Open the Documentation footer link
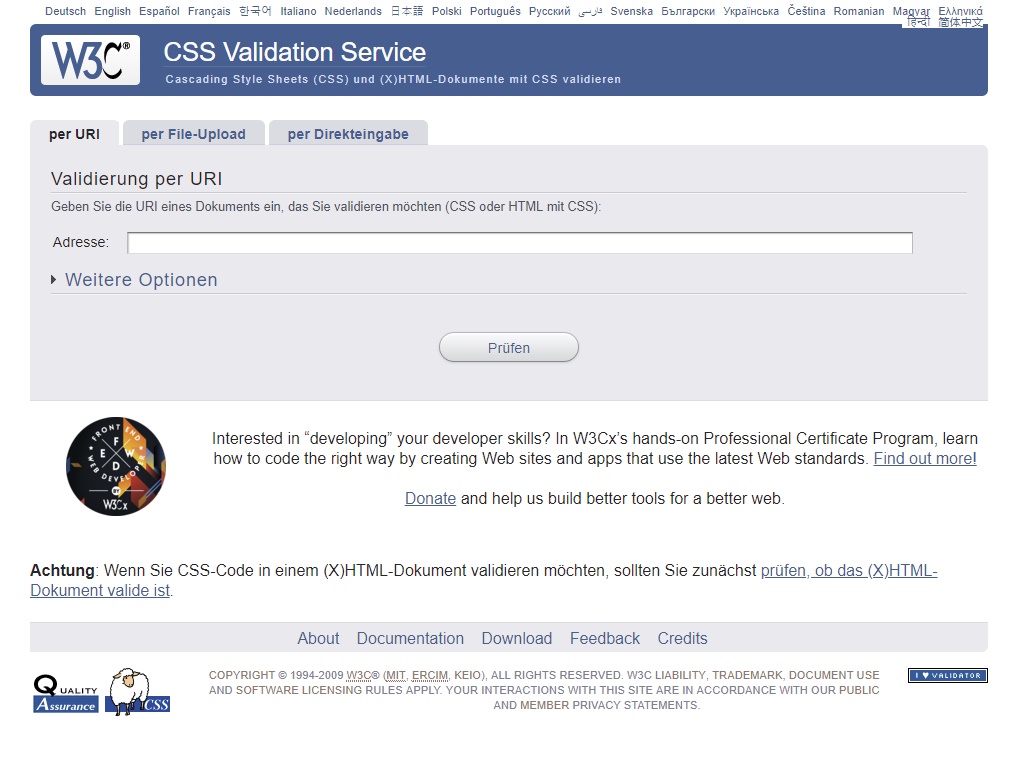The width and height of the screenshot is (1016, 773). coord(410,638)
